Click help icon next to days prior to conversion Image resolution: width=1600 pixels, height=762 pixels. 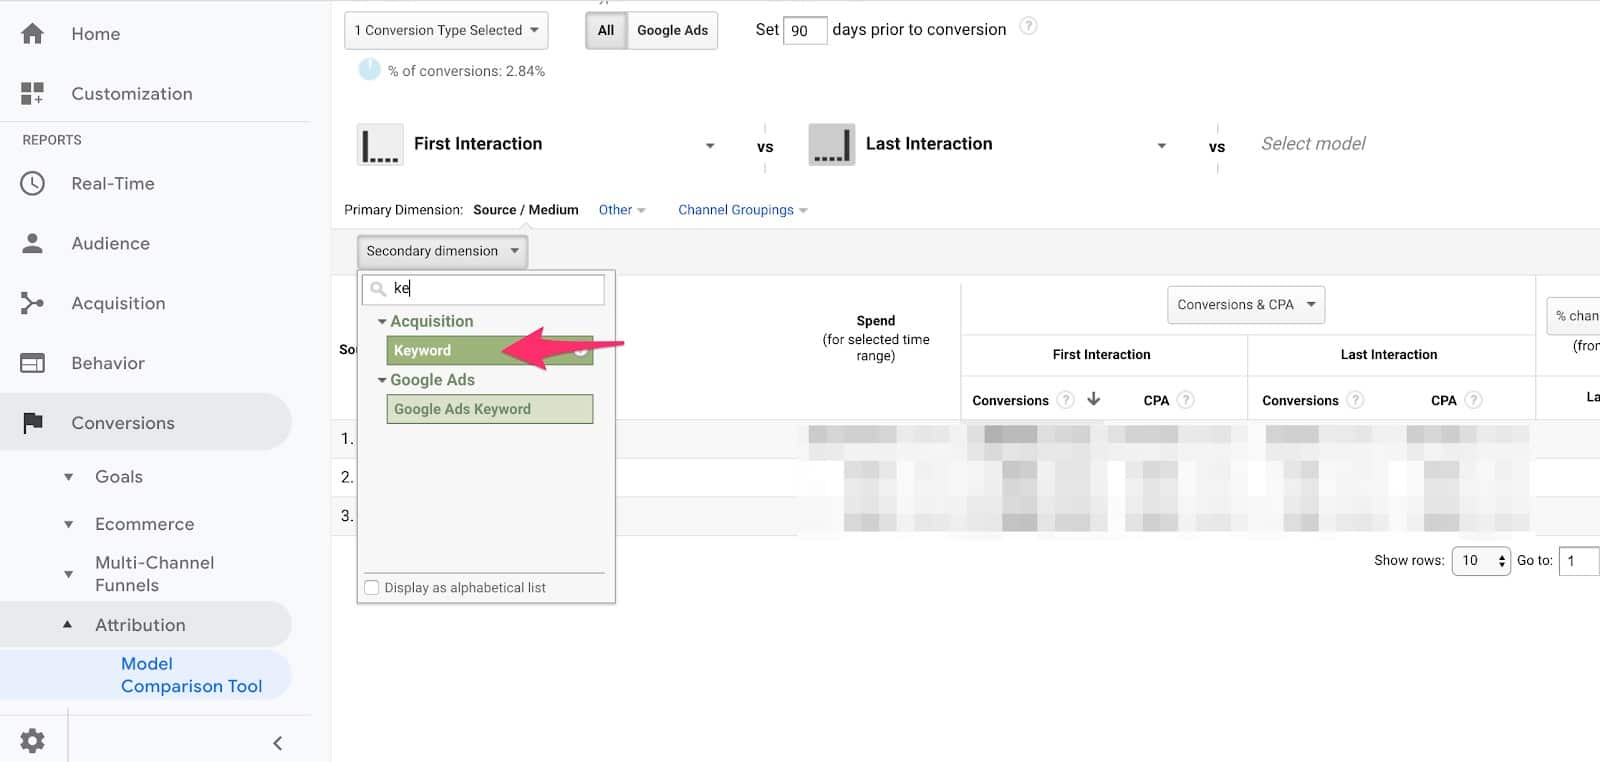(x=1028, y=27)
